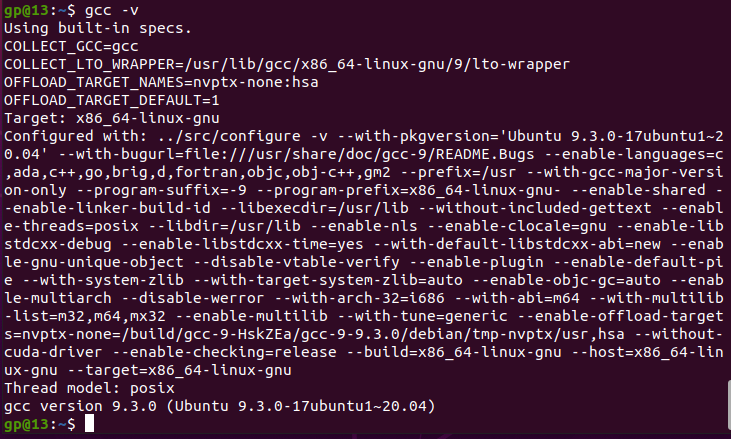Click the 'Thread model: posix' line

[90, 389]
